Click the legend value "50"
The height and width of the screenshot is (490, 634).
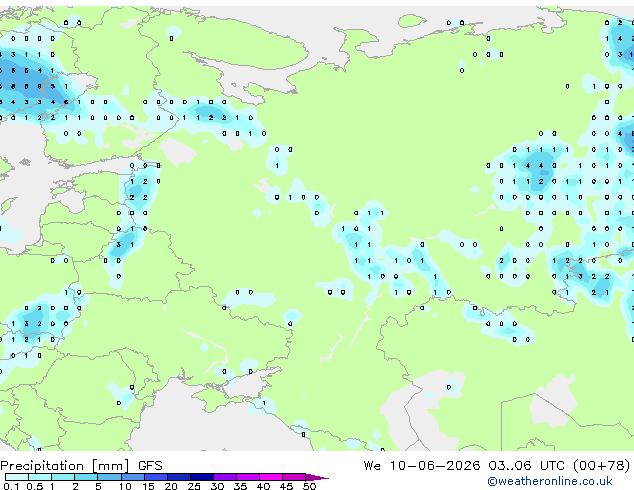(x=309, y=486)
